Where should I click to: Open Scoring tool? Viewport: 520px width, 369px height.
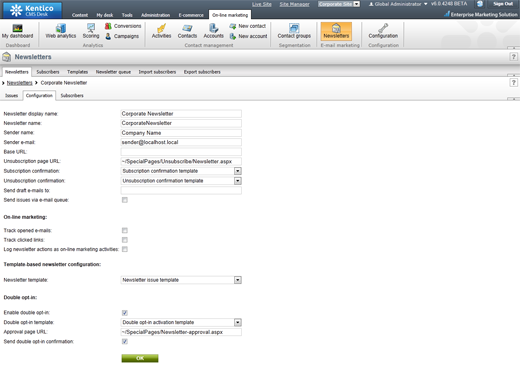click(x=91, y=31)
